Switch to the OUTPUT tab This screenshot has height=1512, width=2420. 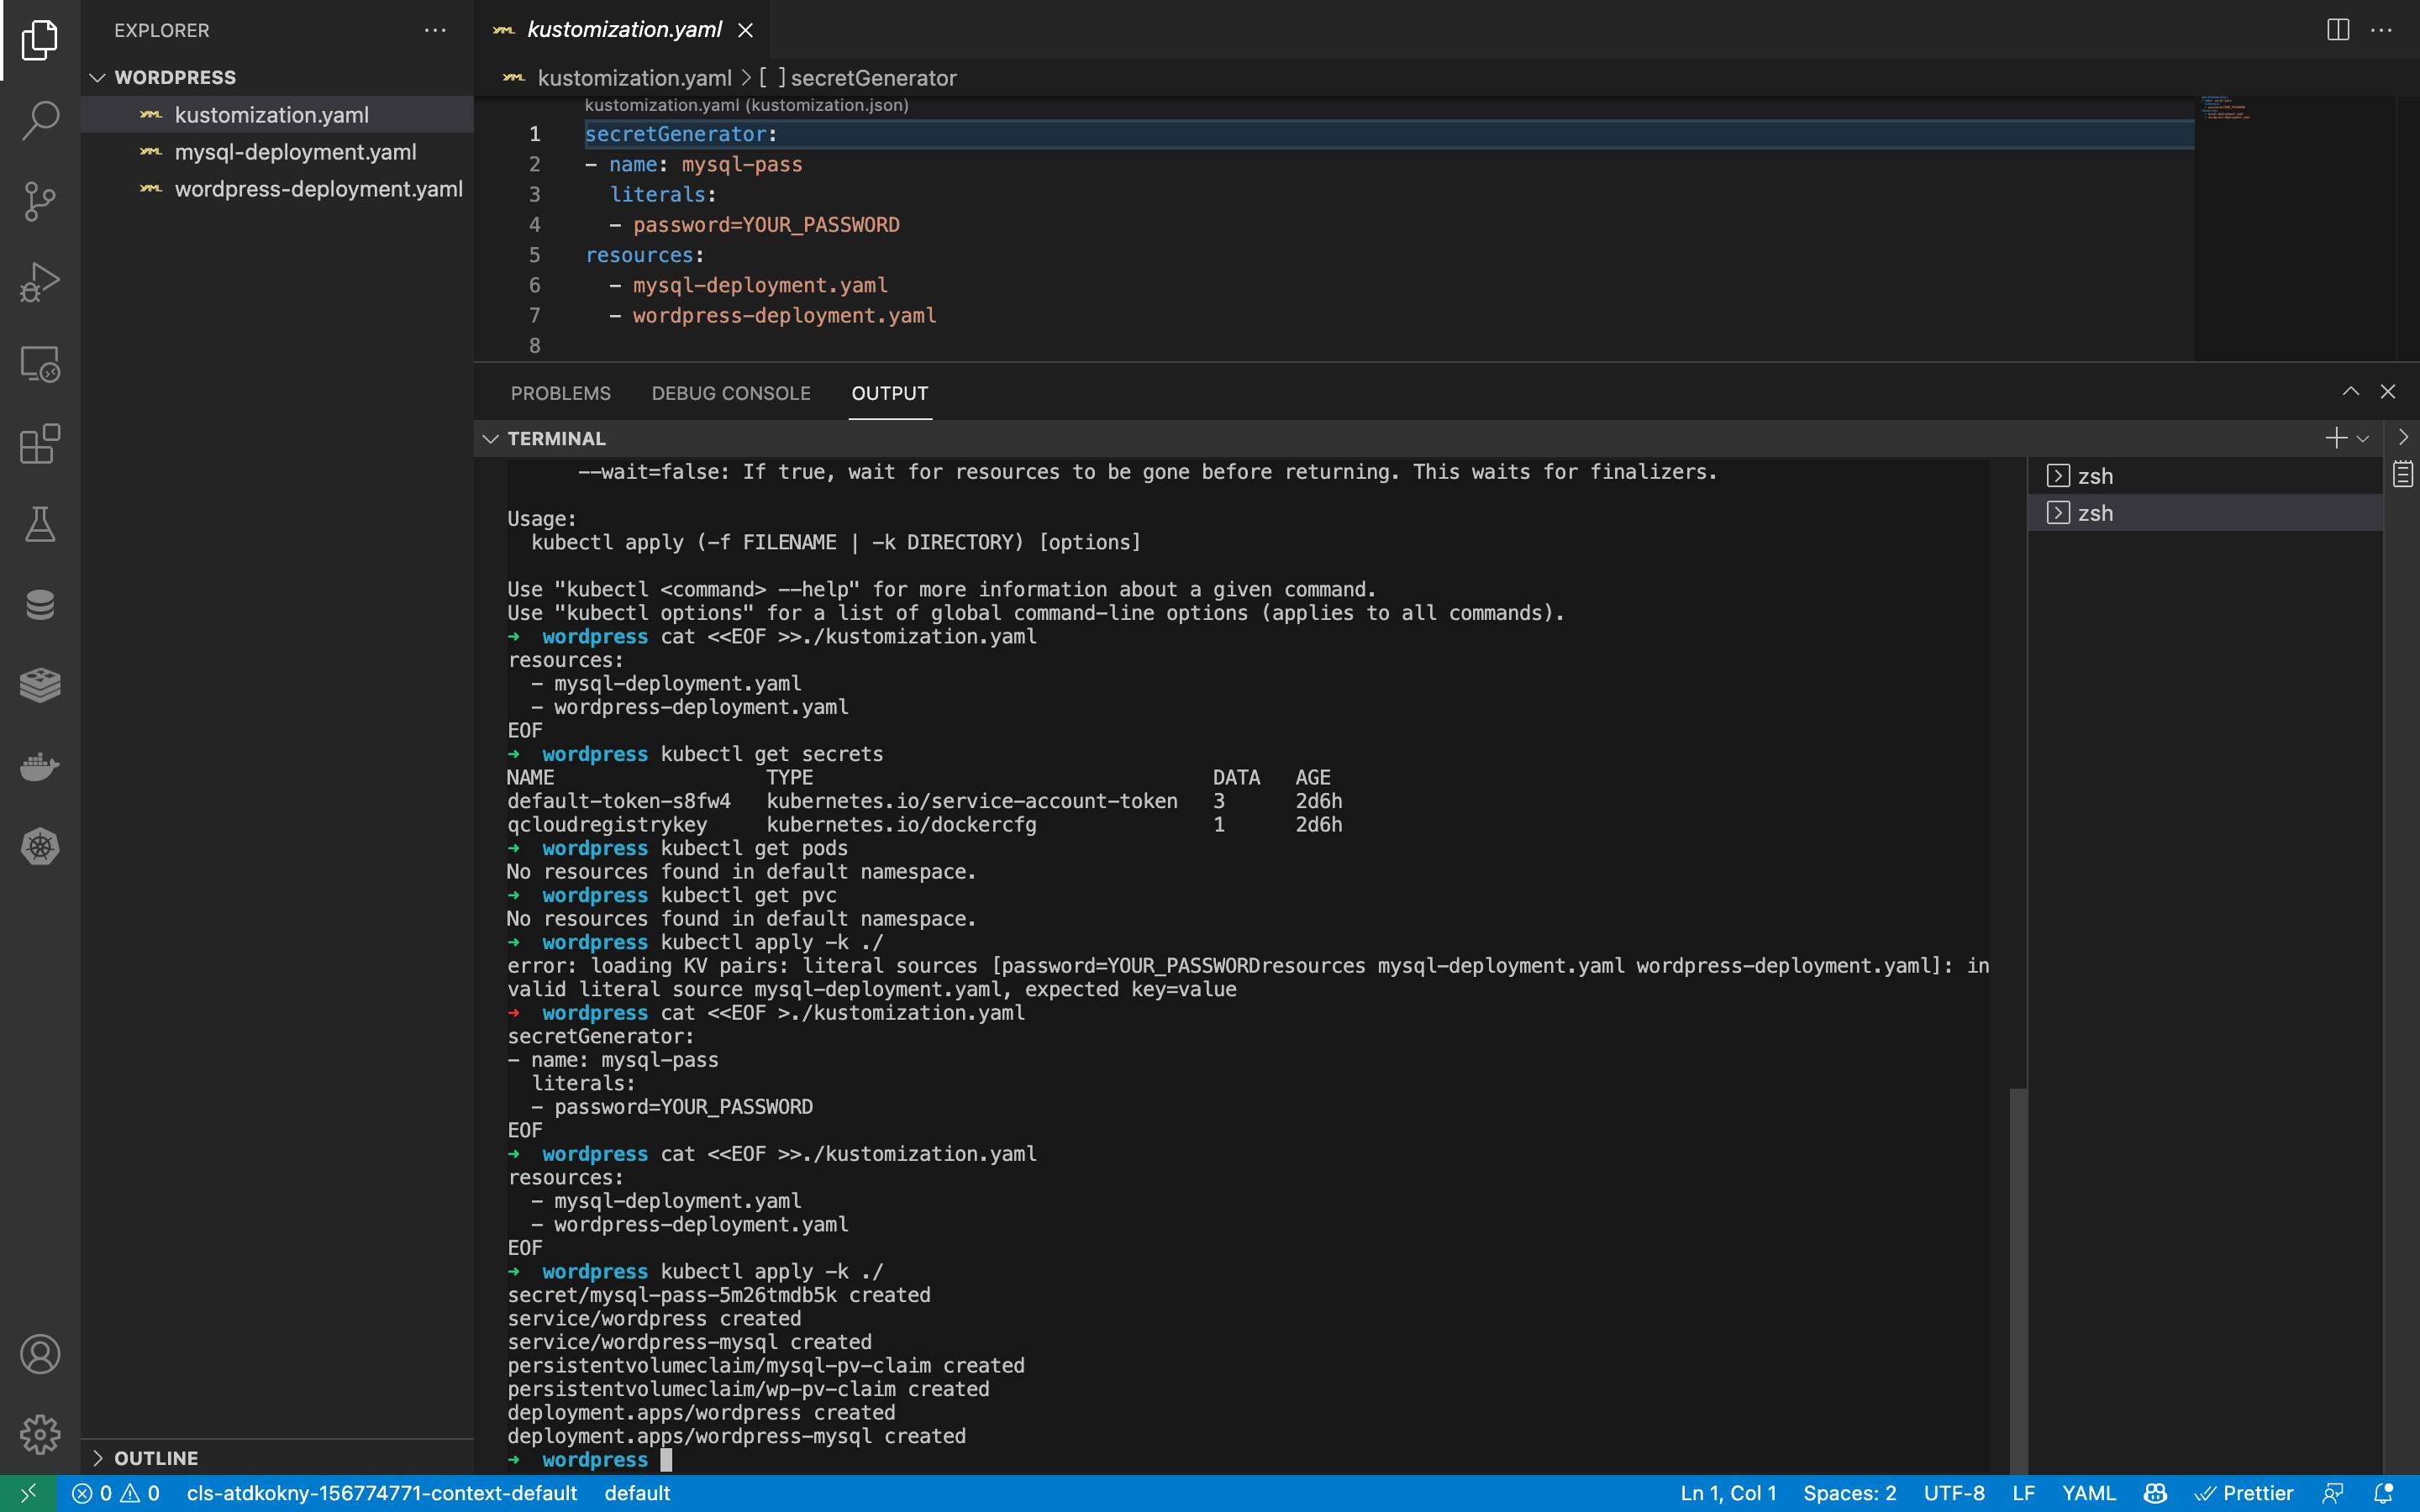tap(889, 393)
